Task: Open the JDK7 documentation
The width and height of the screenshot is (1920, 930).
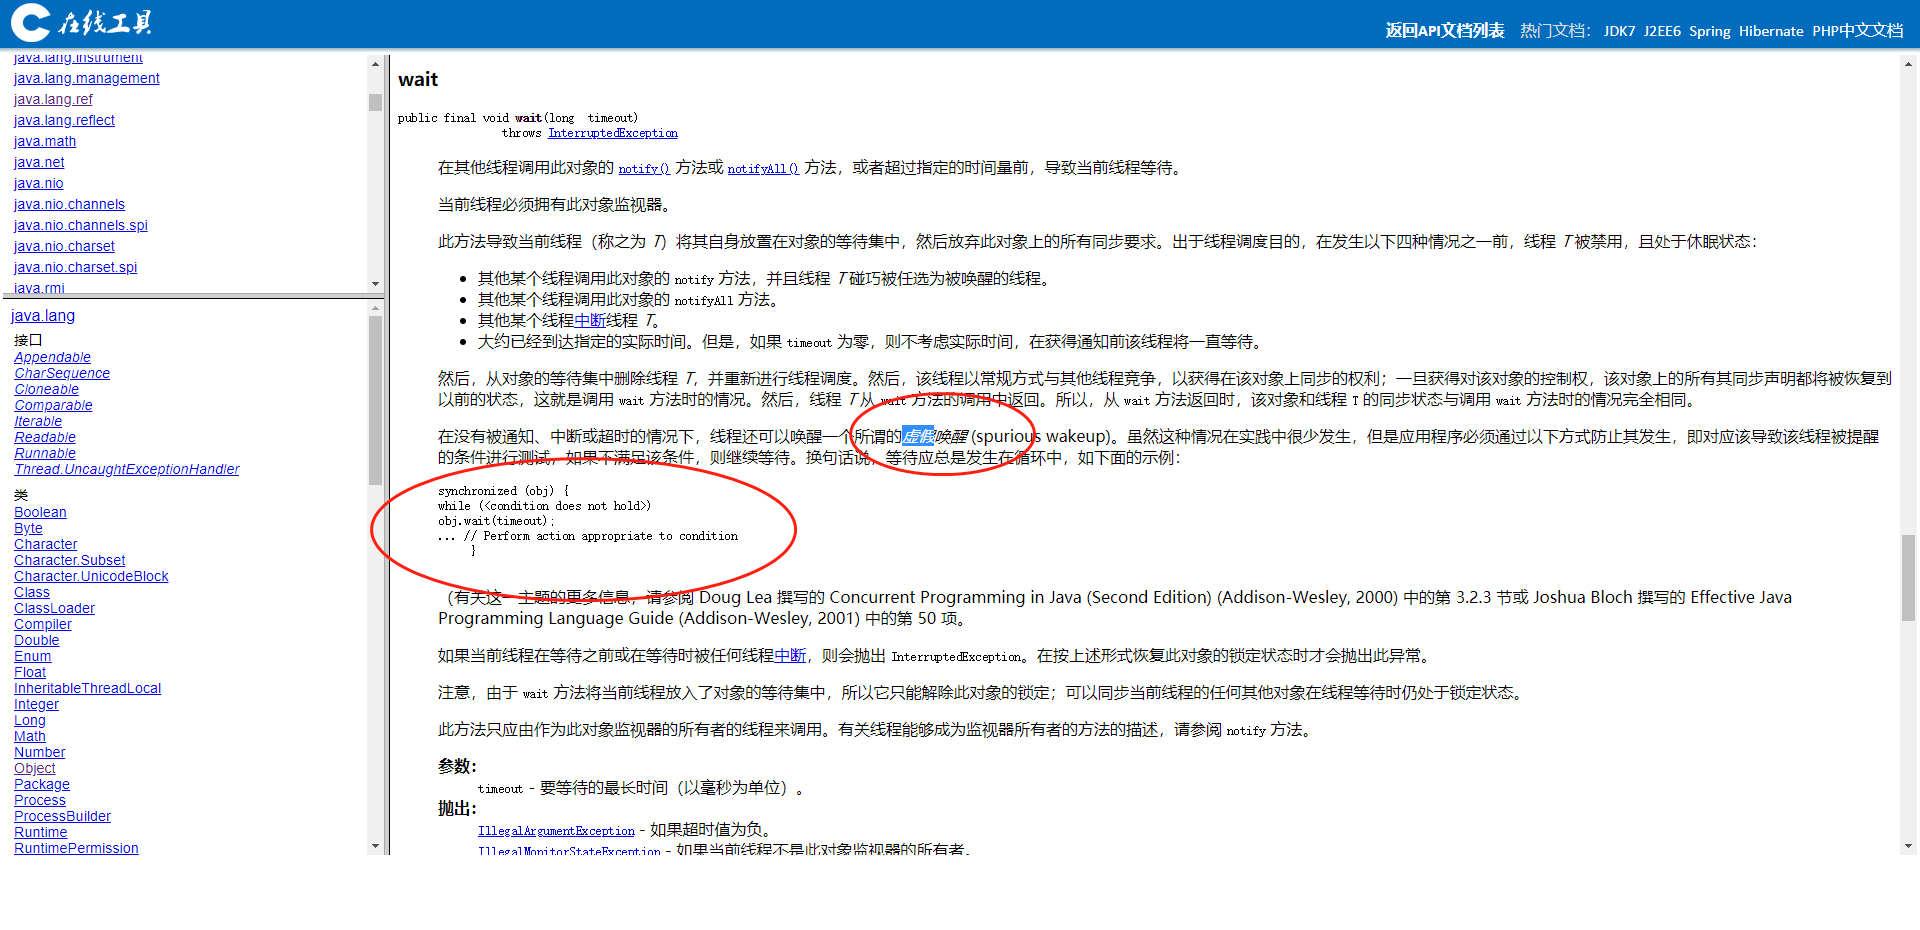Action: (x=1619, y=30)
